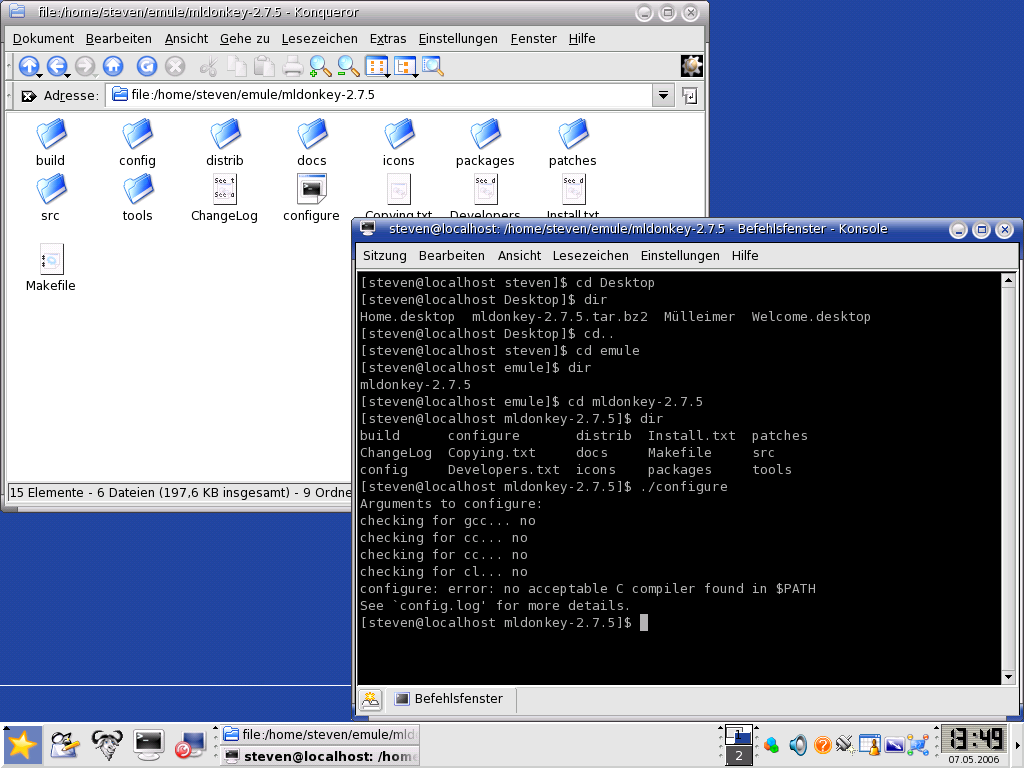Open Konqueror's Lesezeichen menu
The width and height of the screenshot is (1024, 768).
point(319,39)
